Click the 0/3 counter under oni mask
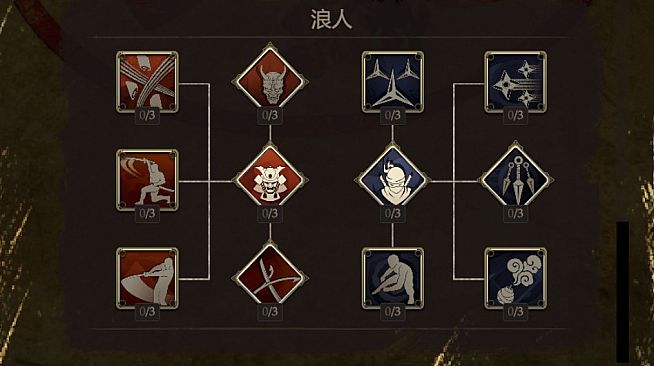654x366 pixels. [x=270, y=115]
